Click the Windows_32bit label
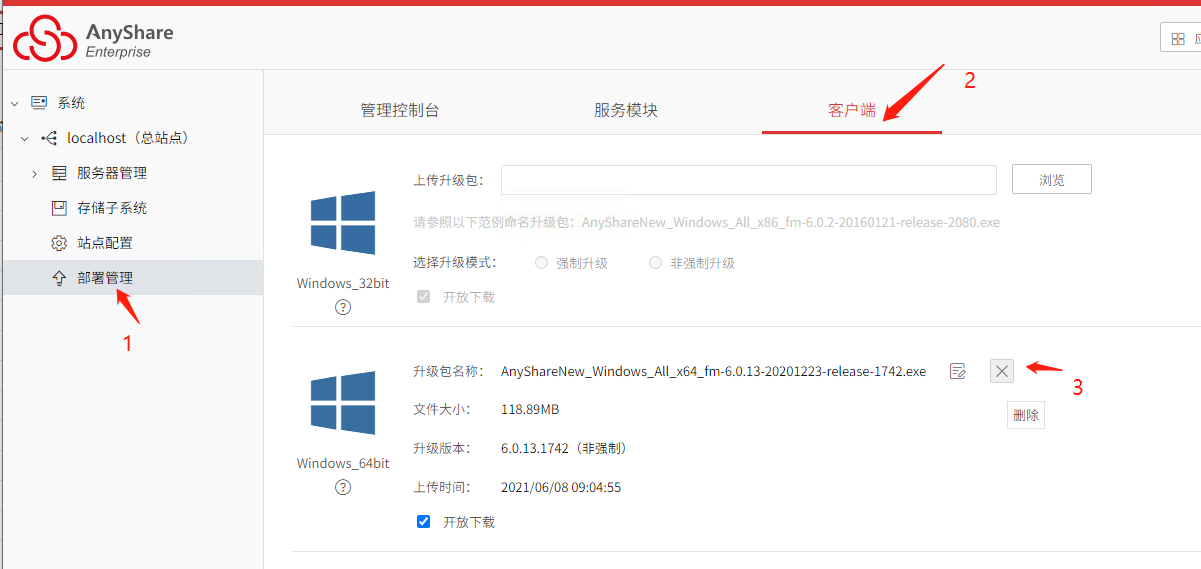The width and height of the screenshot is (1201, 569). [x=343, y=283]
